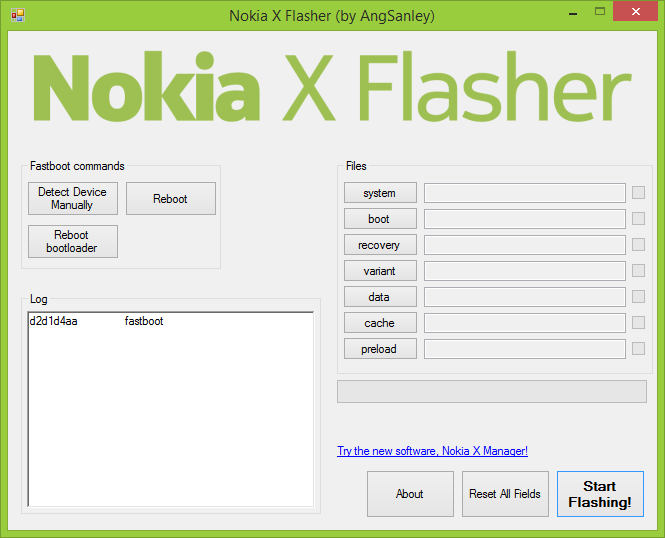Browse for the variant image file
Screen dimensions: 665x538
380,270
